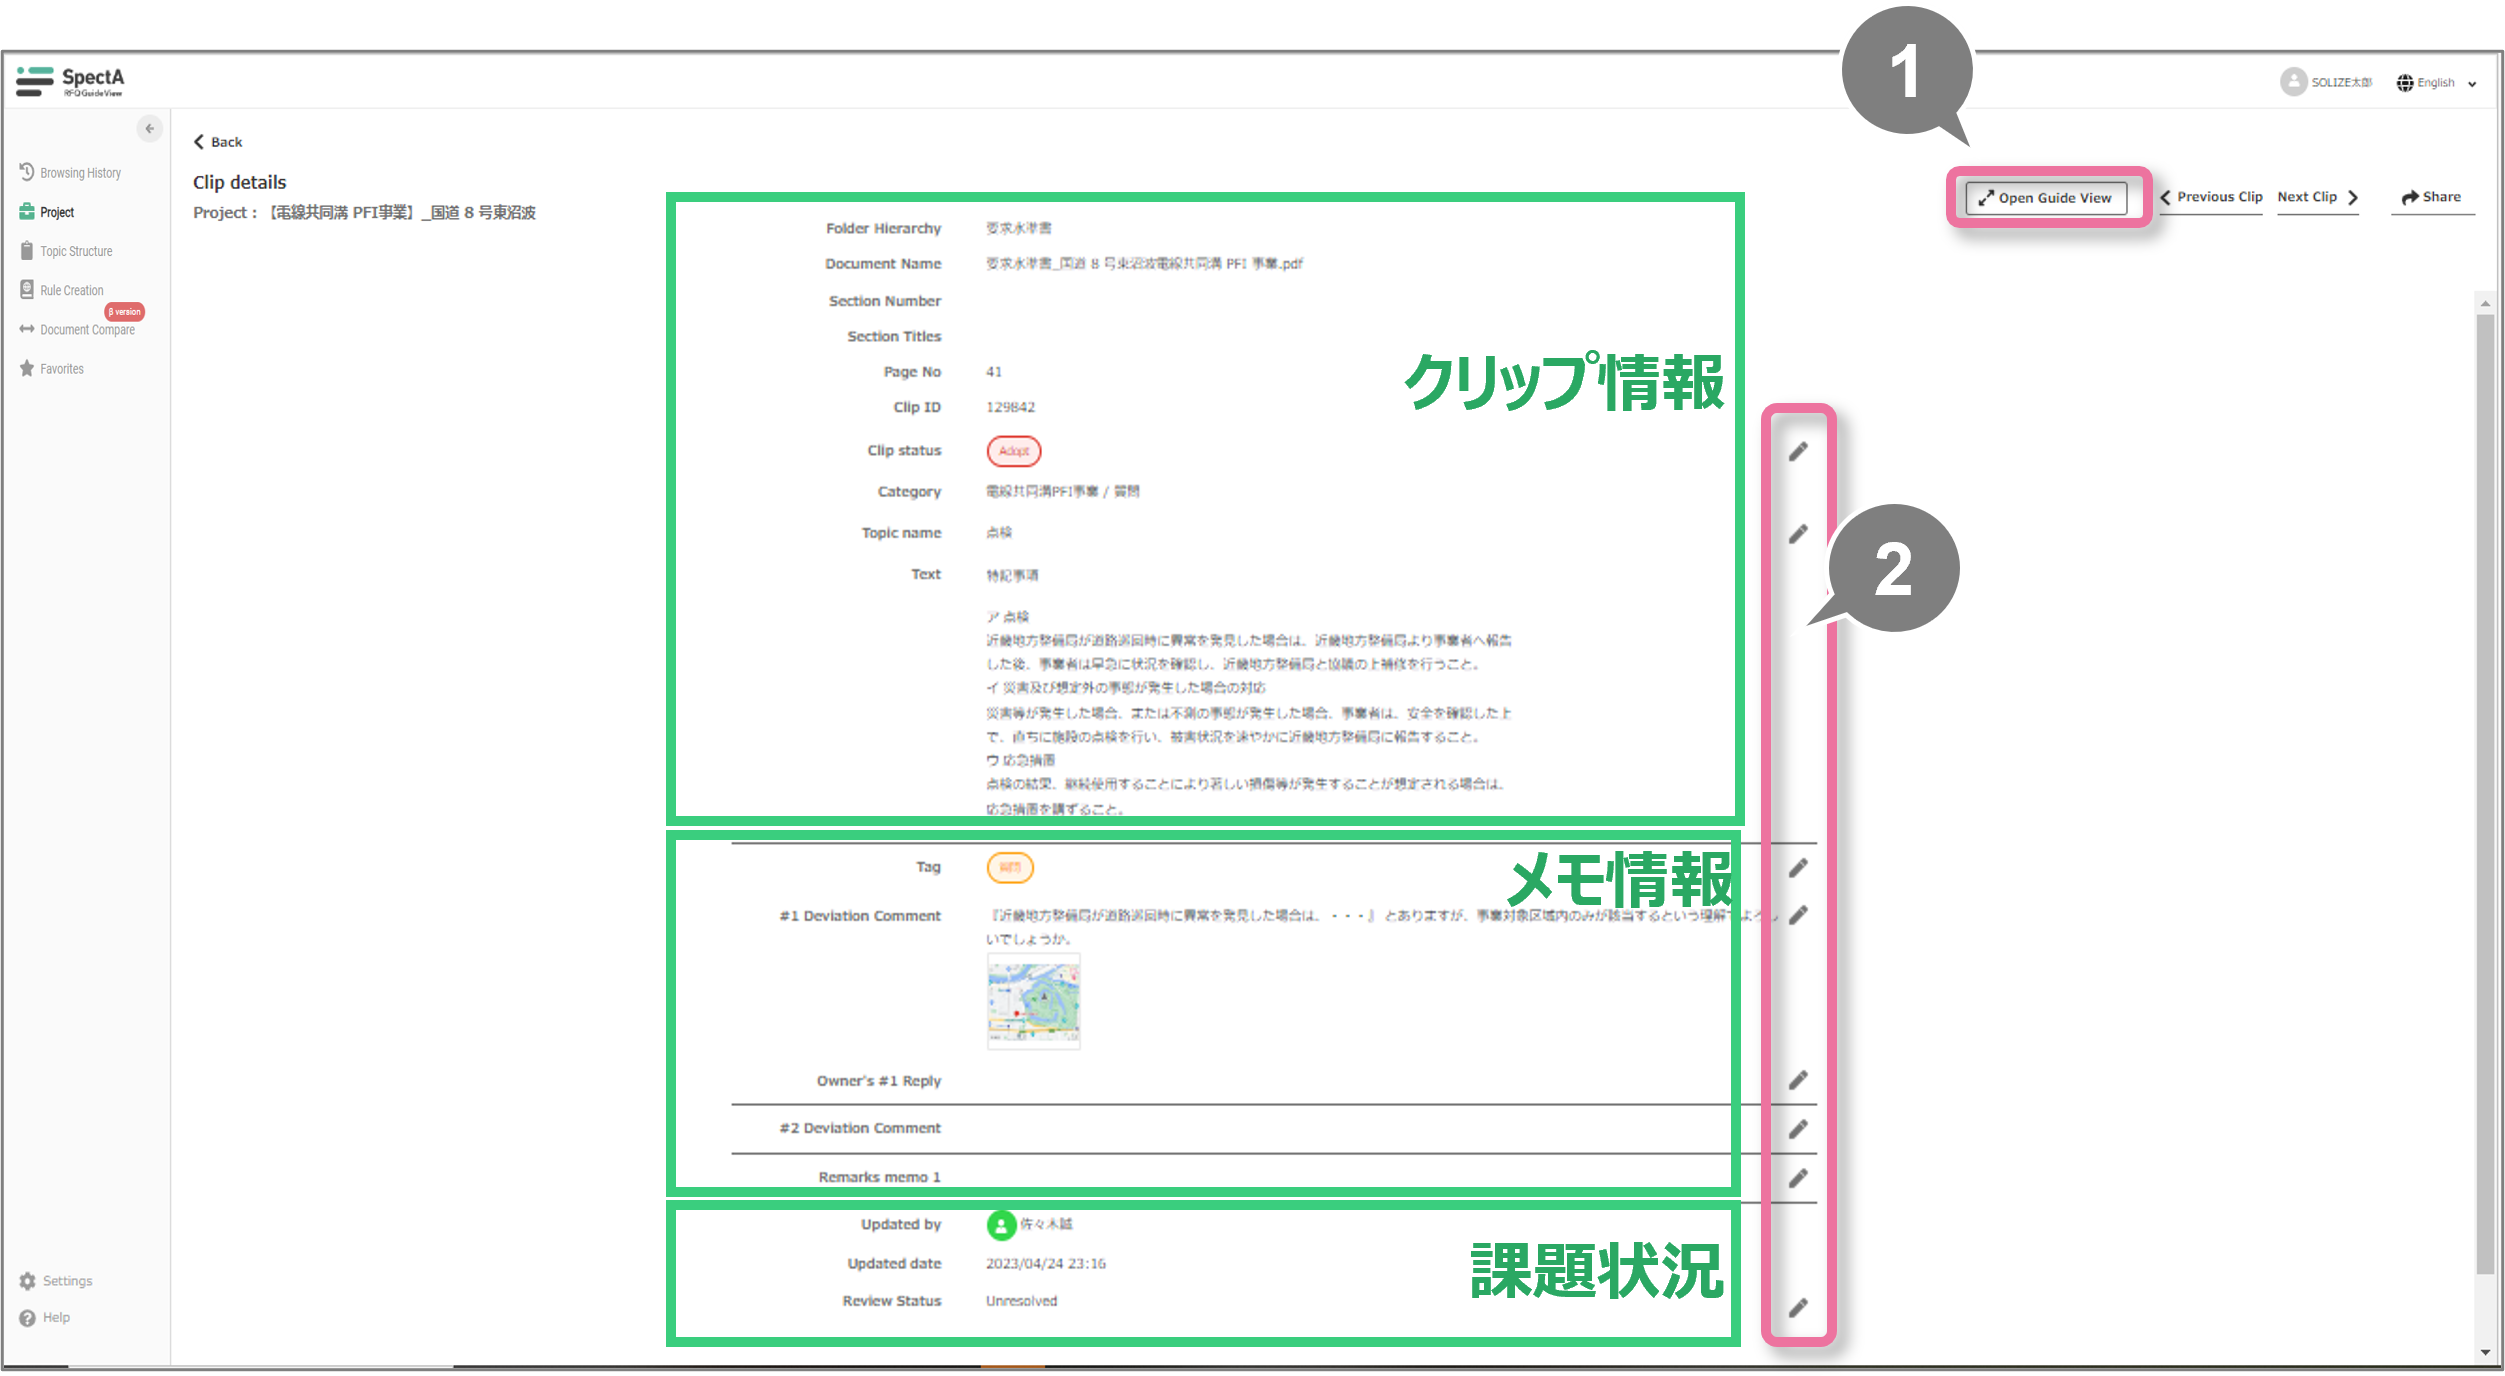
Task: Open Browsing History in sidebar
Action: click(80, 173)
